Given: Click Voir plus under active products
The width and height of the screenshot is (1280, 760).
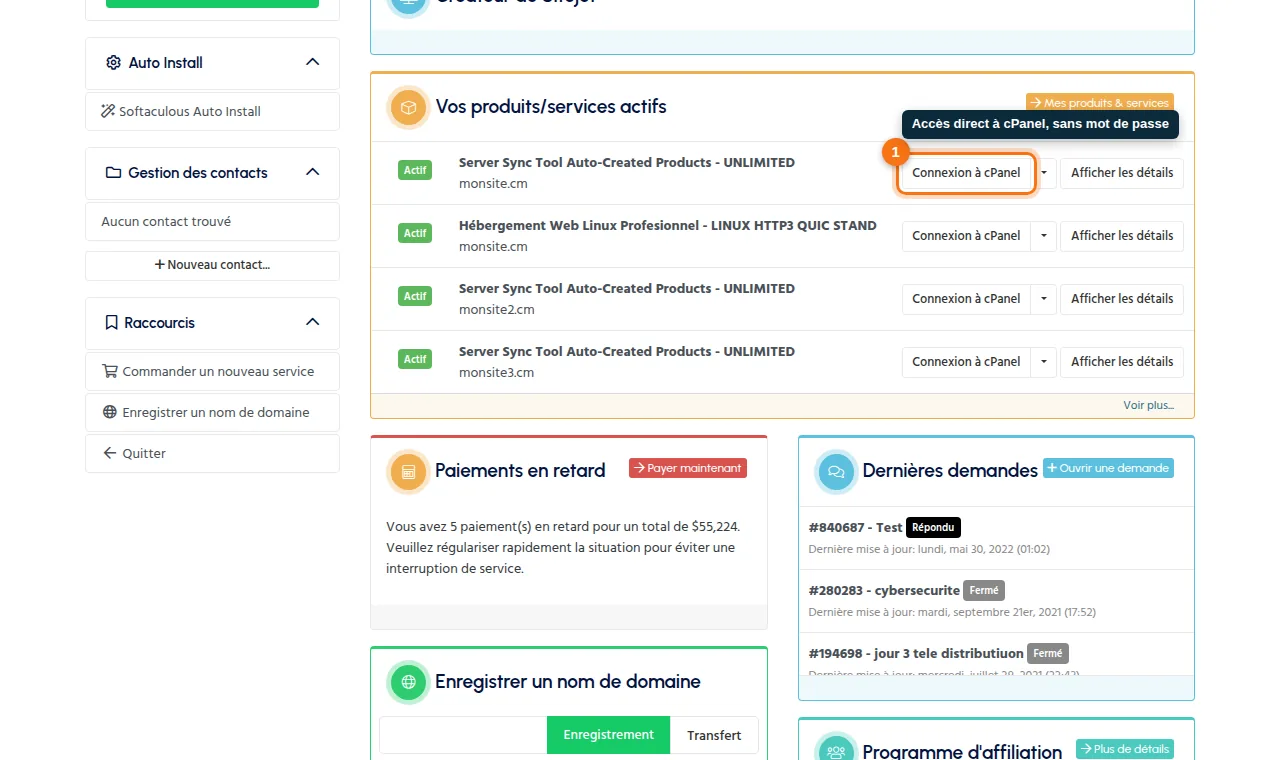Looking at the screenshot, I should click(x=1148, y=405).
